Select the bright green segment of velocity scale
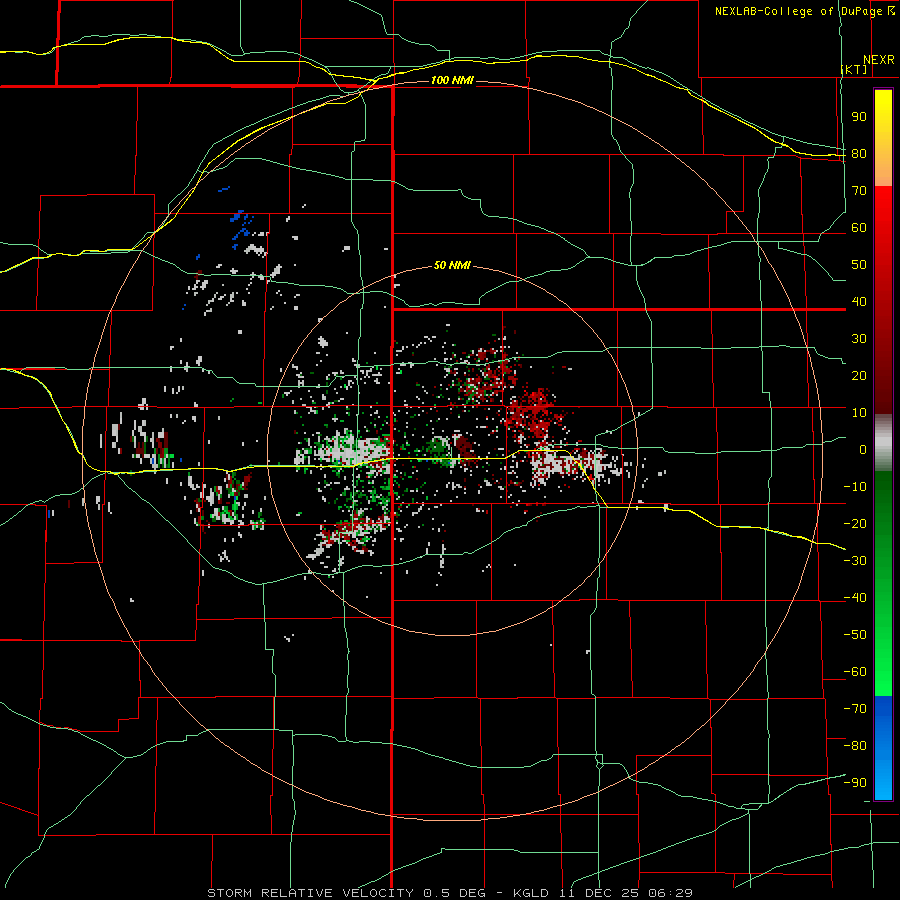This screenshot has width=900, height=900. tap(883, 643)
